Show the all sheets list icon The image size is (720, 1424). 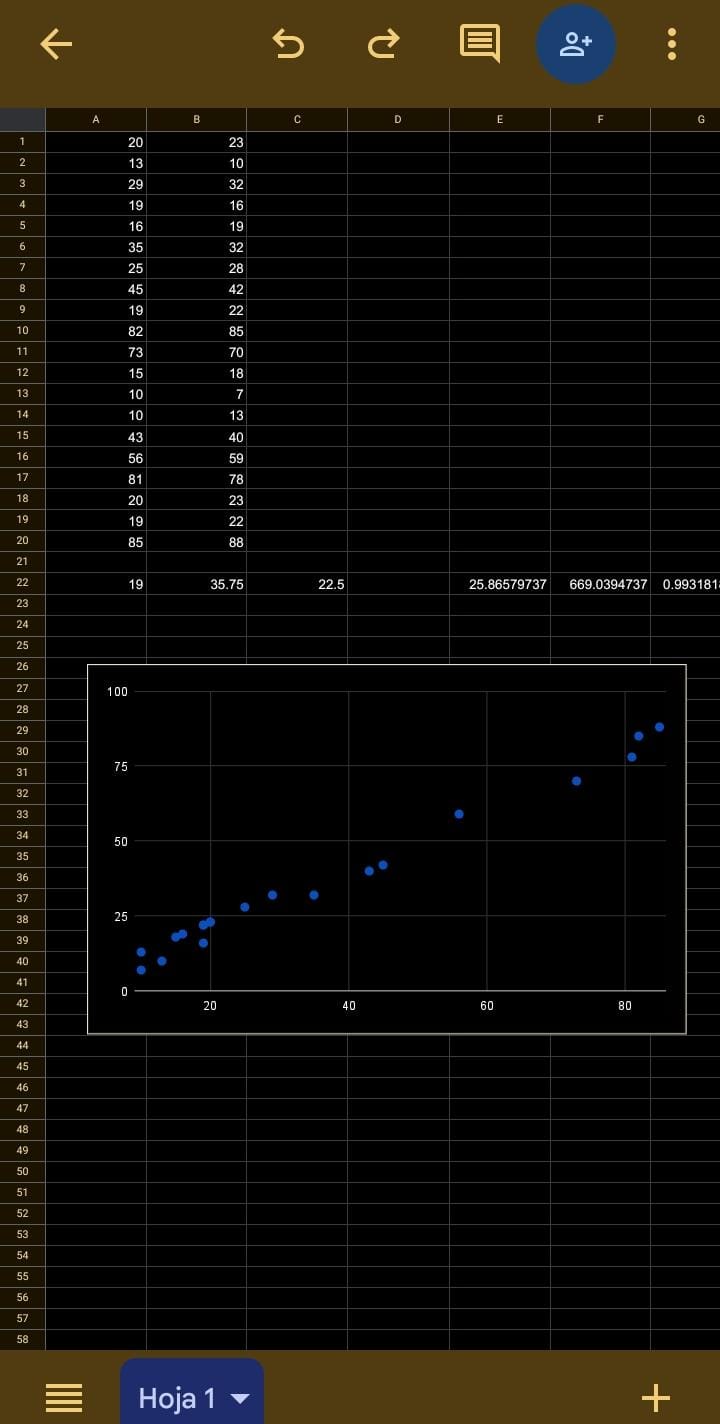64,1397
